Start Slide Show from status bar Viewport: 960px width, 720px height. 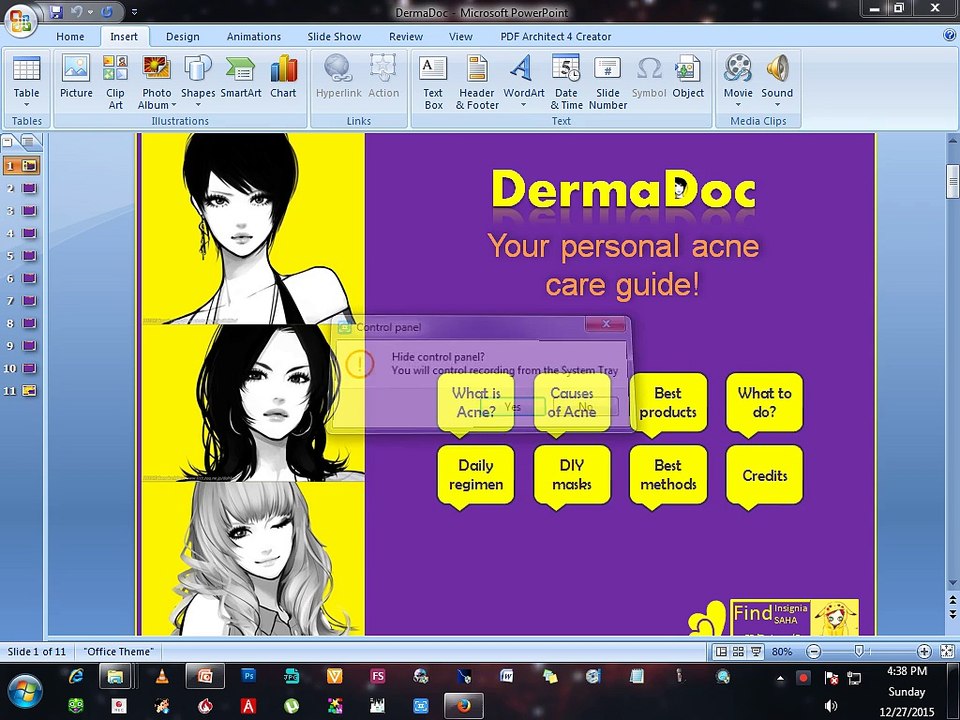(x=756, y=651)
